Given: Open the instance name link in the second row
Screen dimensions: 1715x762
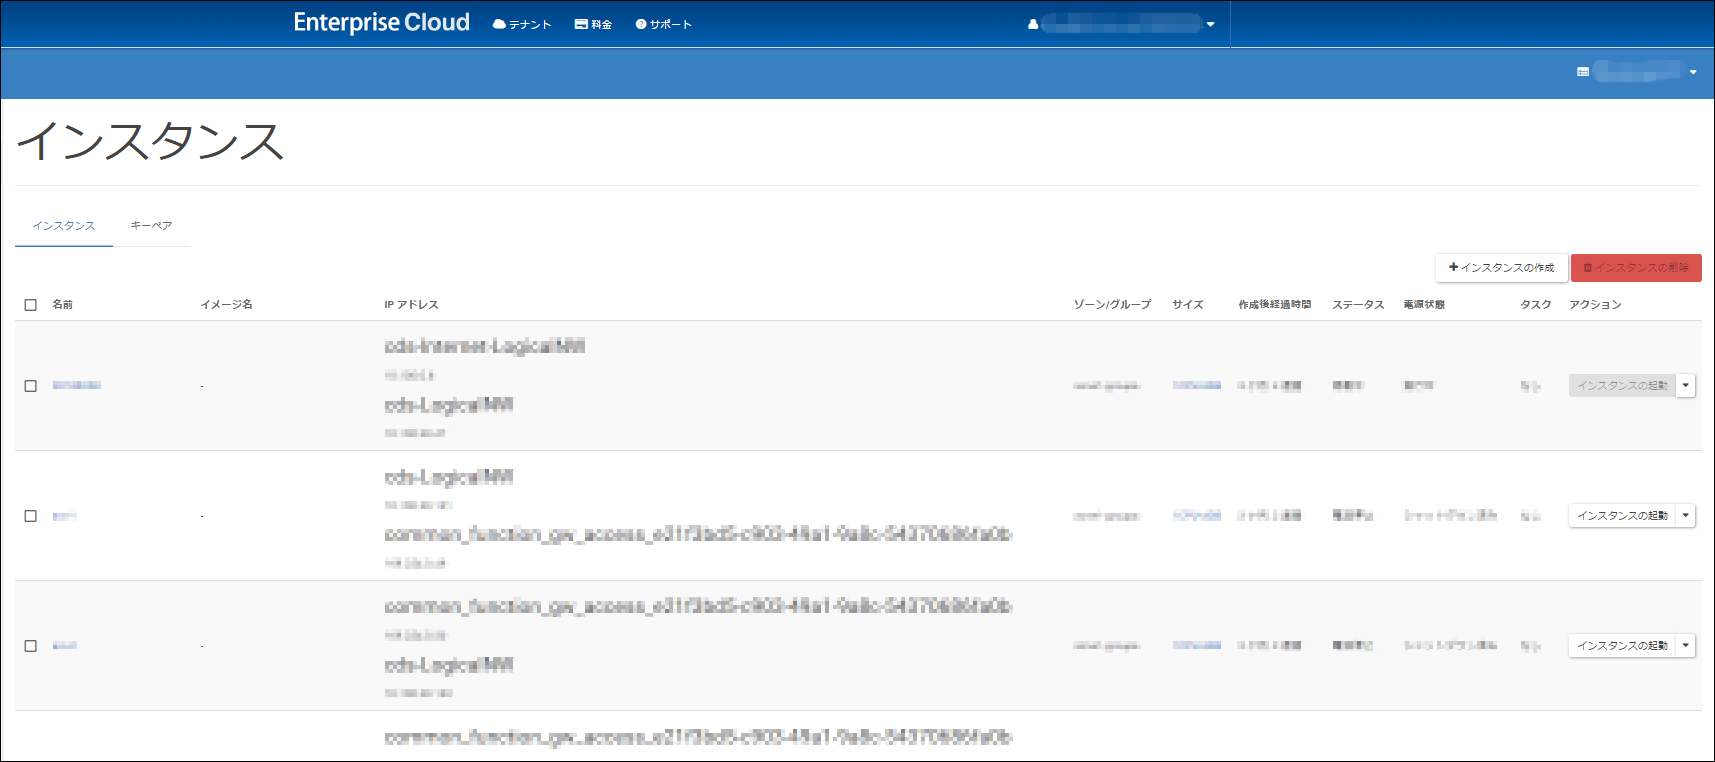Looking at the screenshot, I should [64, 516].
